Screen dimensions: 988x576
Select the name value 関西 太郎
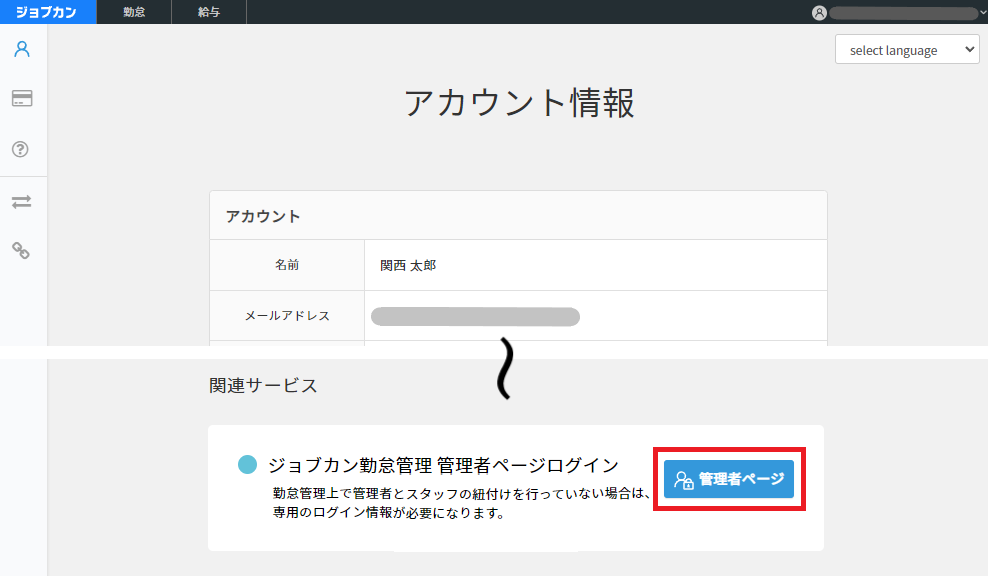click(x=408, y=265)
